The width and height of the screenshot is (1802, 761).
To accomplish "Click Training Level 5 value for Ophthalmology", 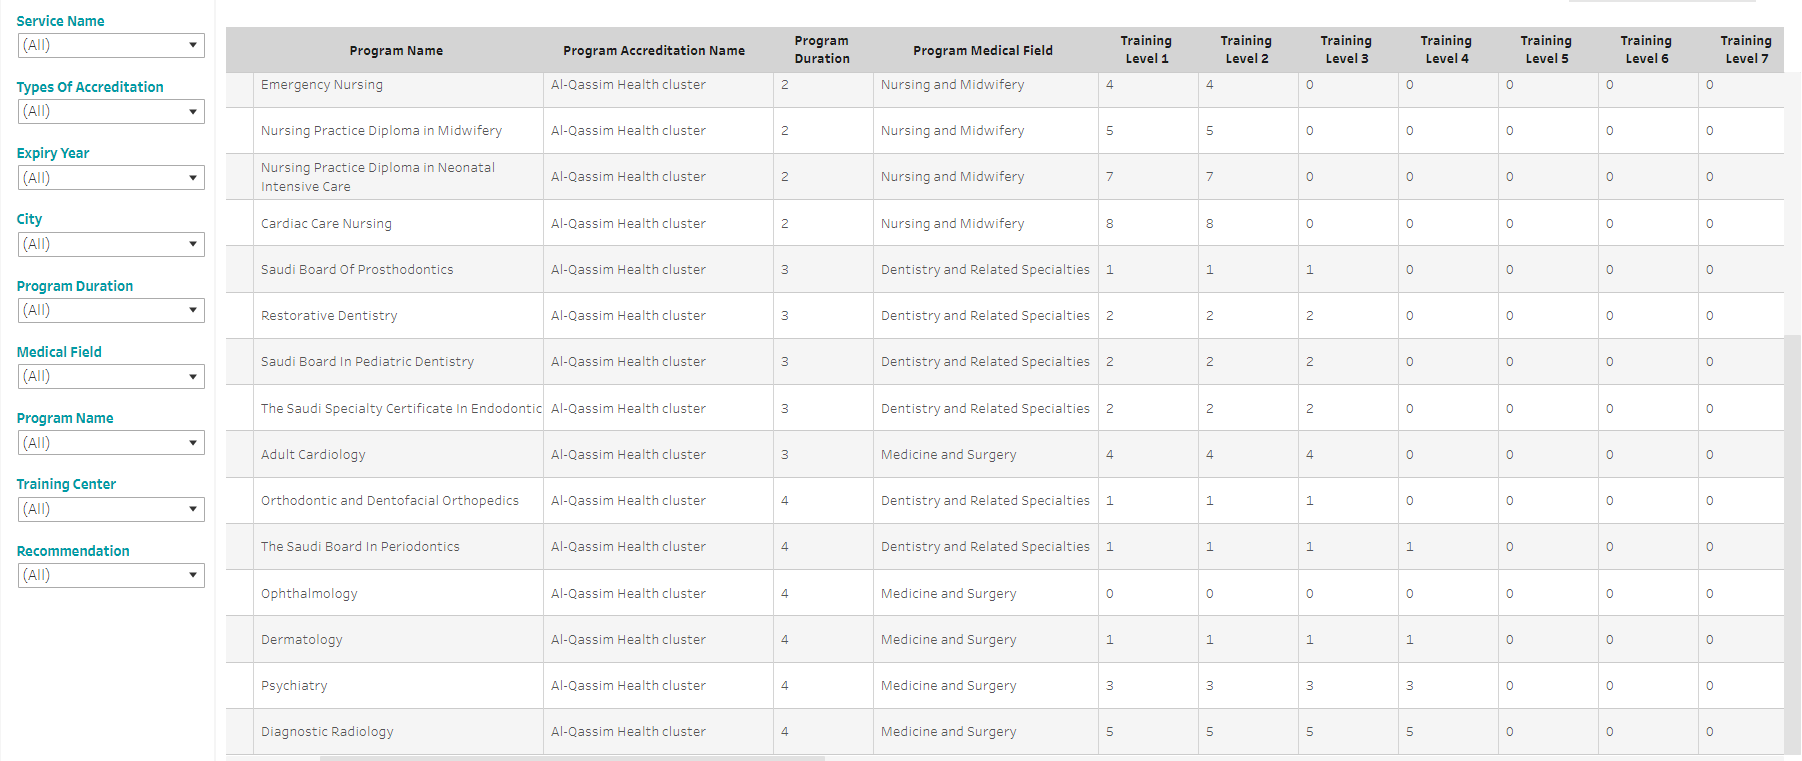I will point(1510,594).
